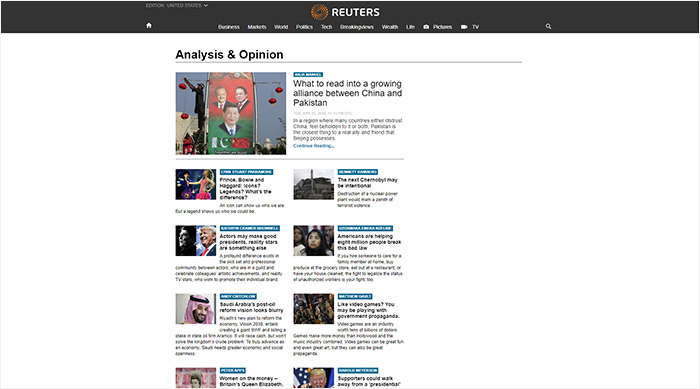
Task: Click the Andy Critchlow author tag
Action: point(238,297)
